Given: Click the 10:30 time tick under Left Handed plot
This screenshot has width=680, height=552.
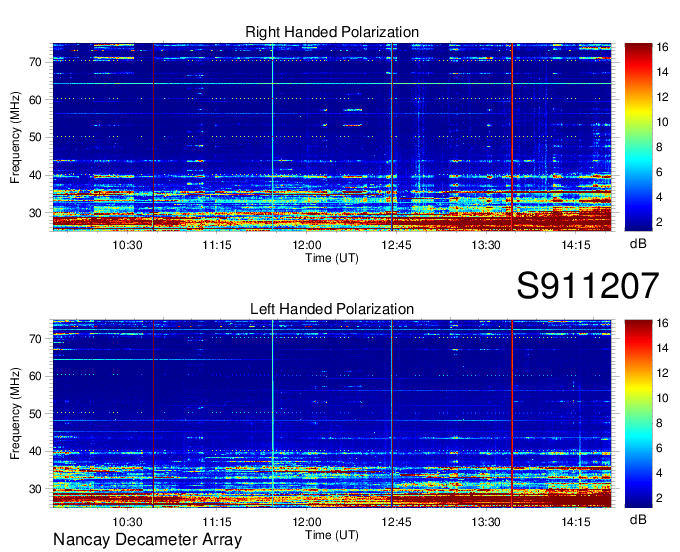Looking at the screenshot, I should click(127, 522).
